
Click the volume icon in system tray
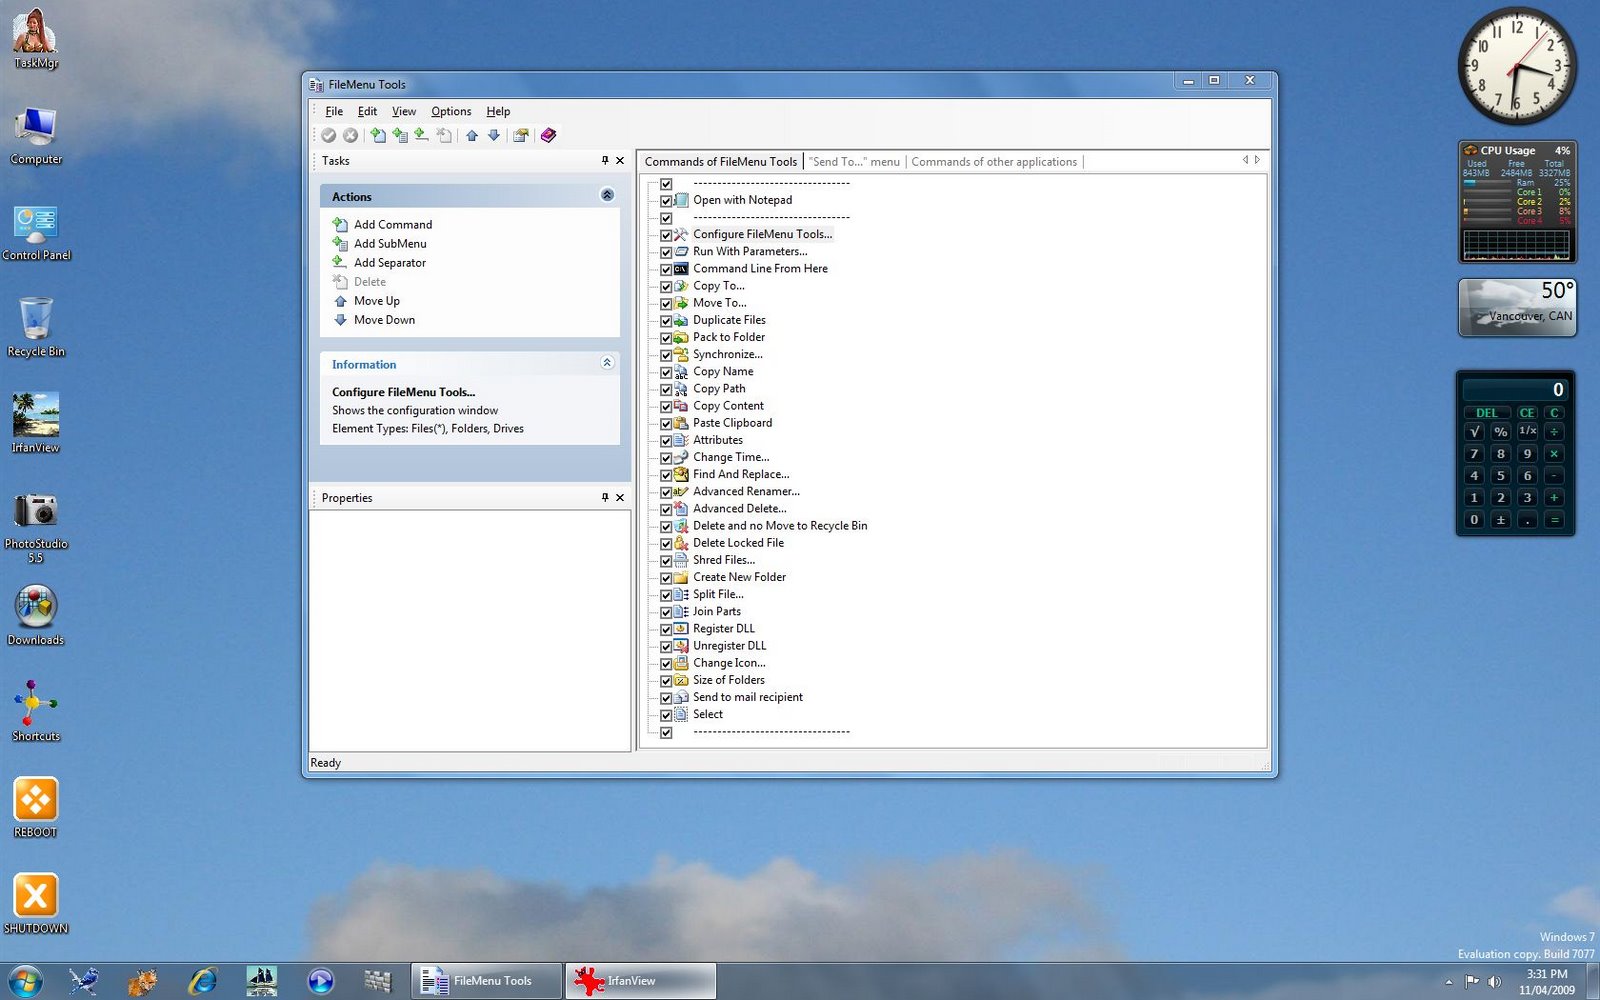[x=1494, y=981]
